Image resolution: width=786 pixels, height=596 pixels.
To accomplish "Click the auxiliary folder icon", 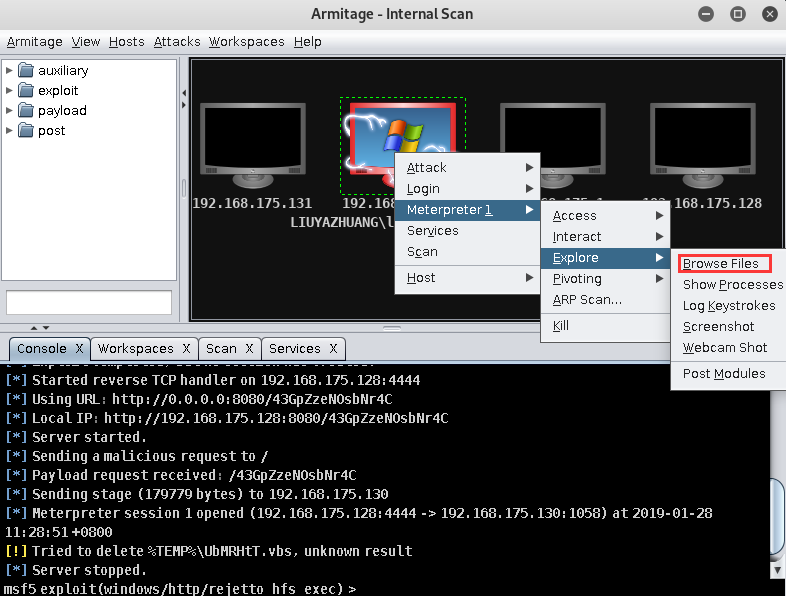I will [26, 70].
